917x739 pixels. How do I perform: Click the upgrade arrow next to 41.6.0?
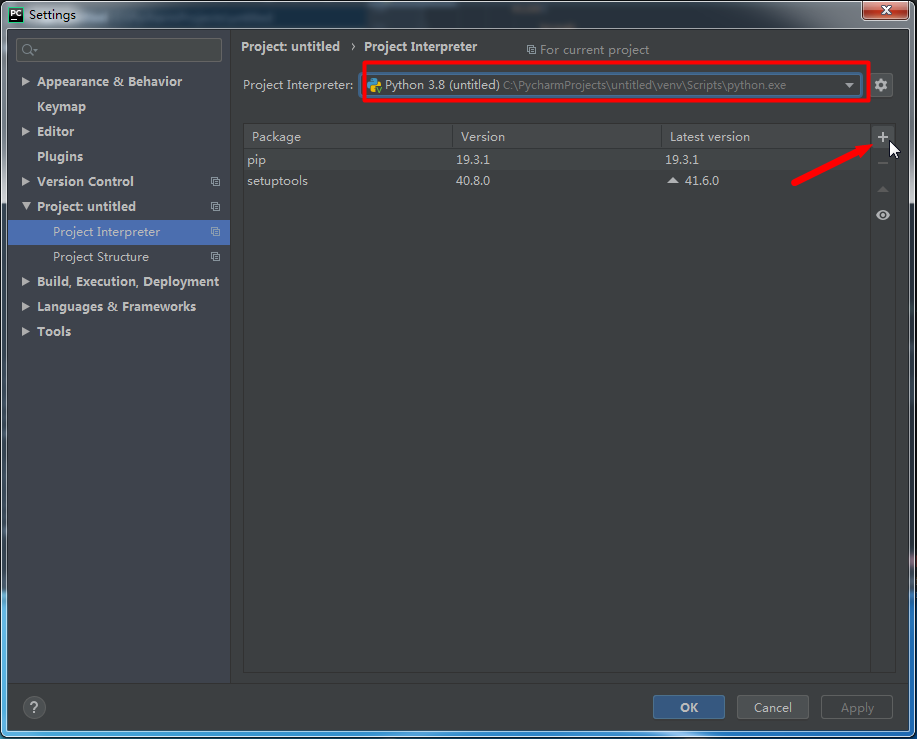(673, 181)
